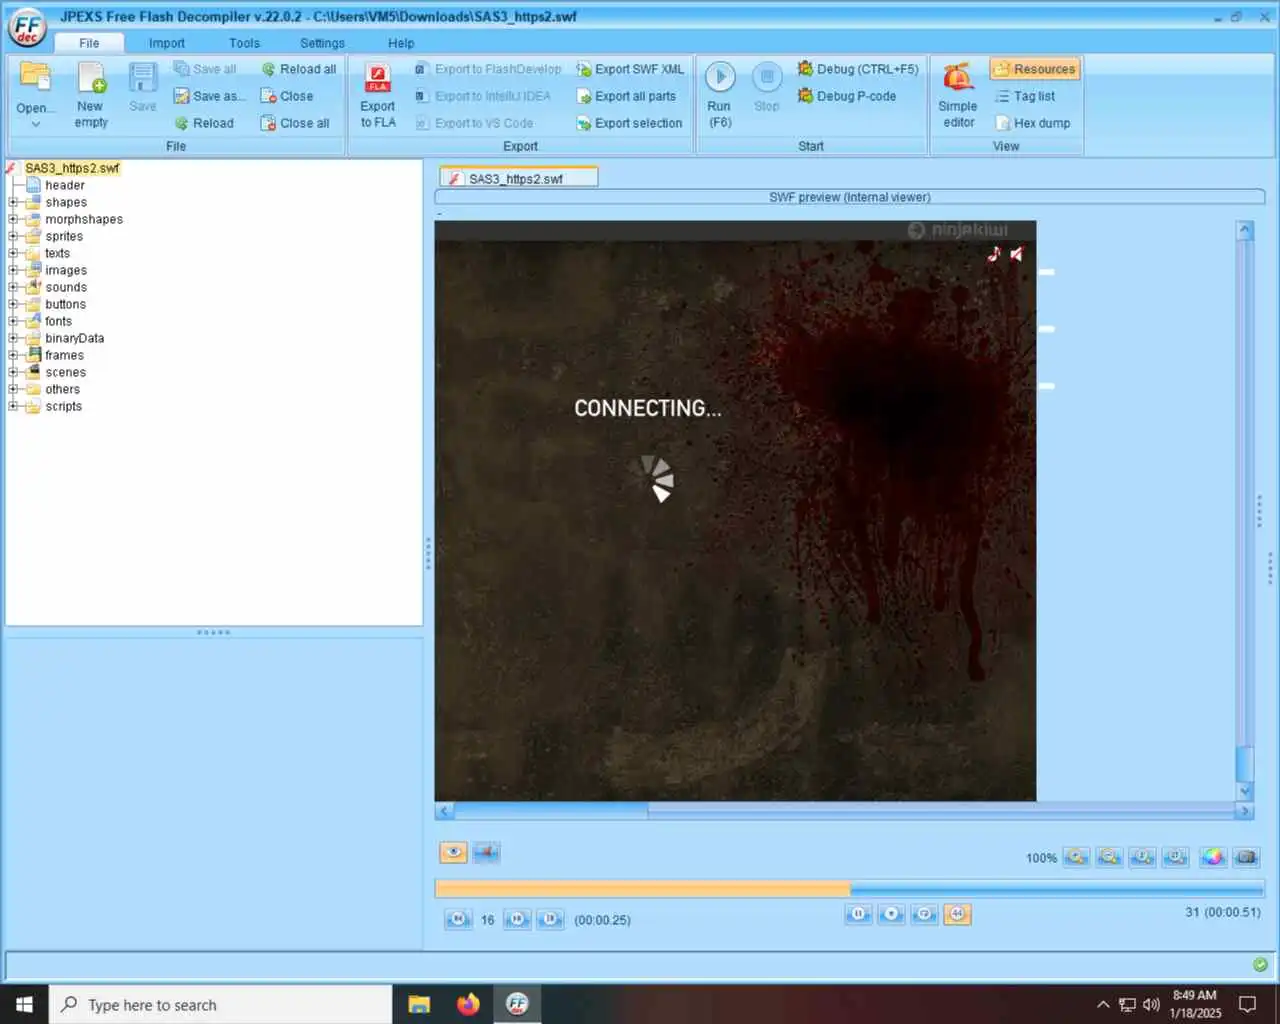Click Export all parts
The image size is (1280, 1024).
[627, 96]
